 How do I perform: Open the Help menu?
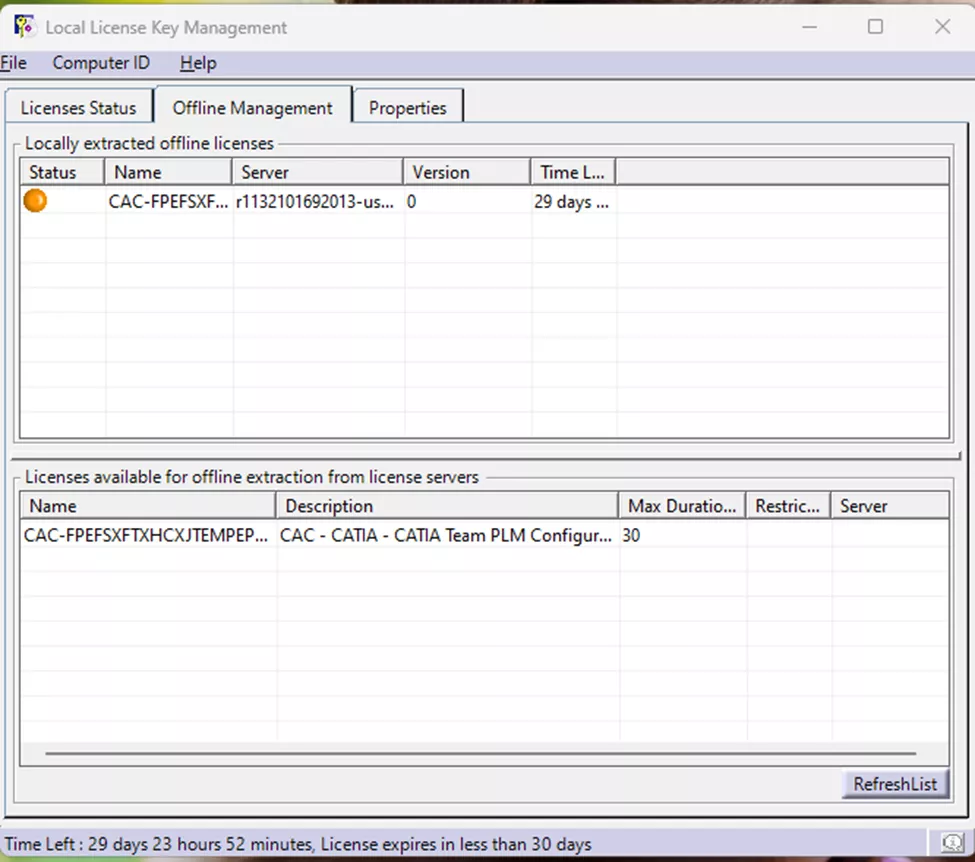(197, 62)
